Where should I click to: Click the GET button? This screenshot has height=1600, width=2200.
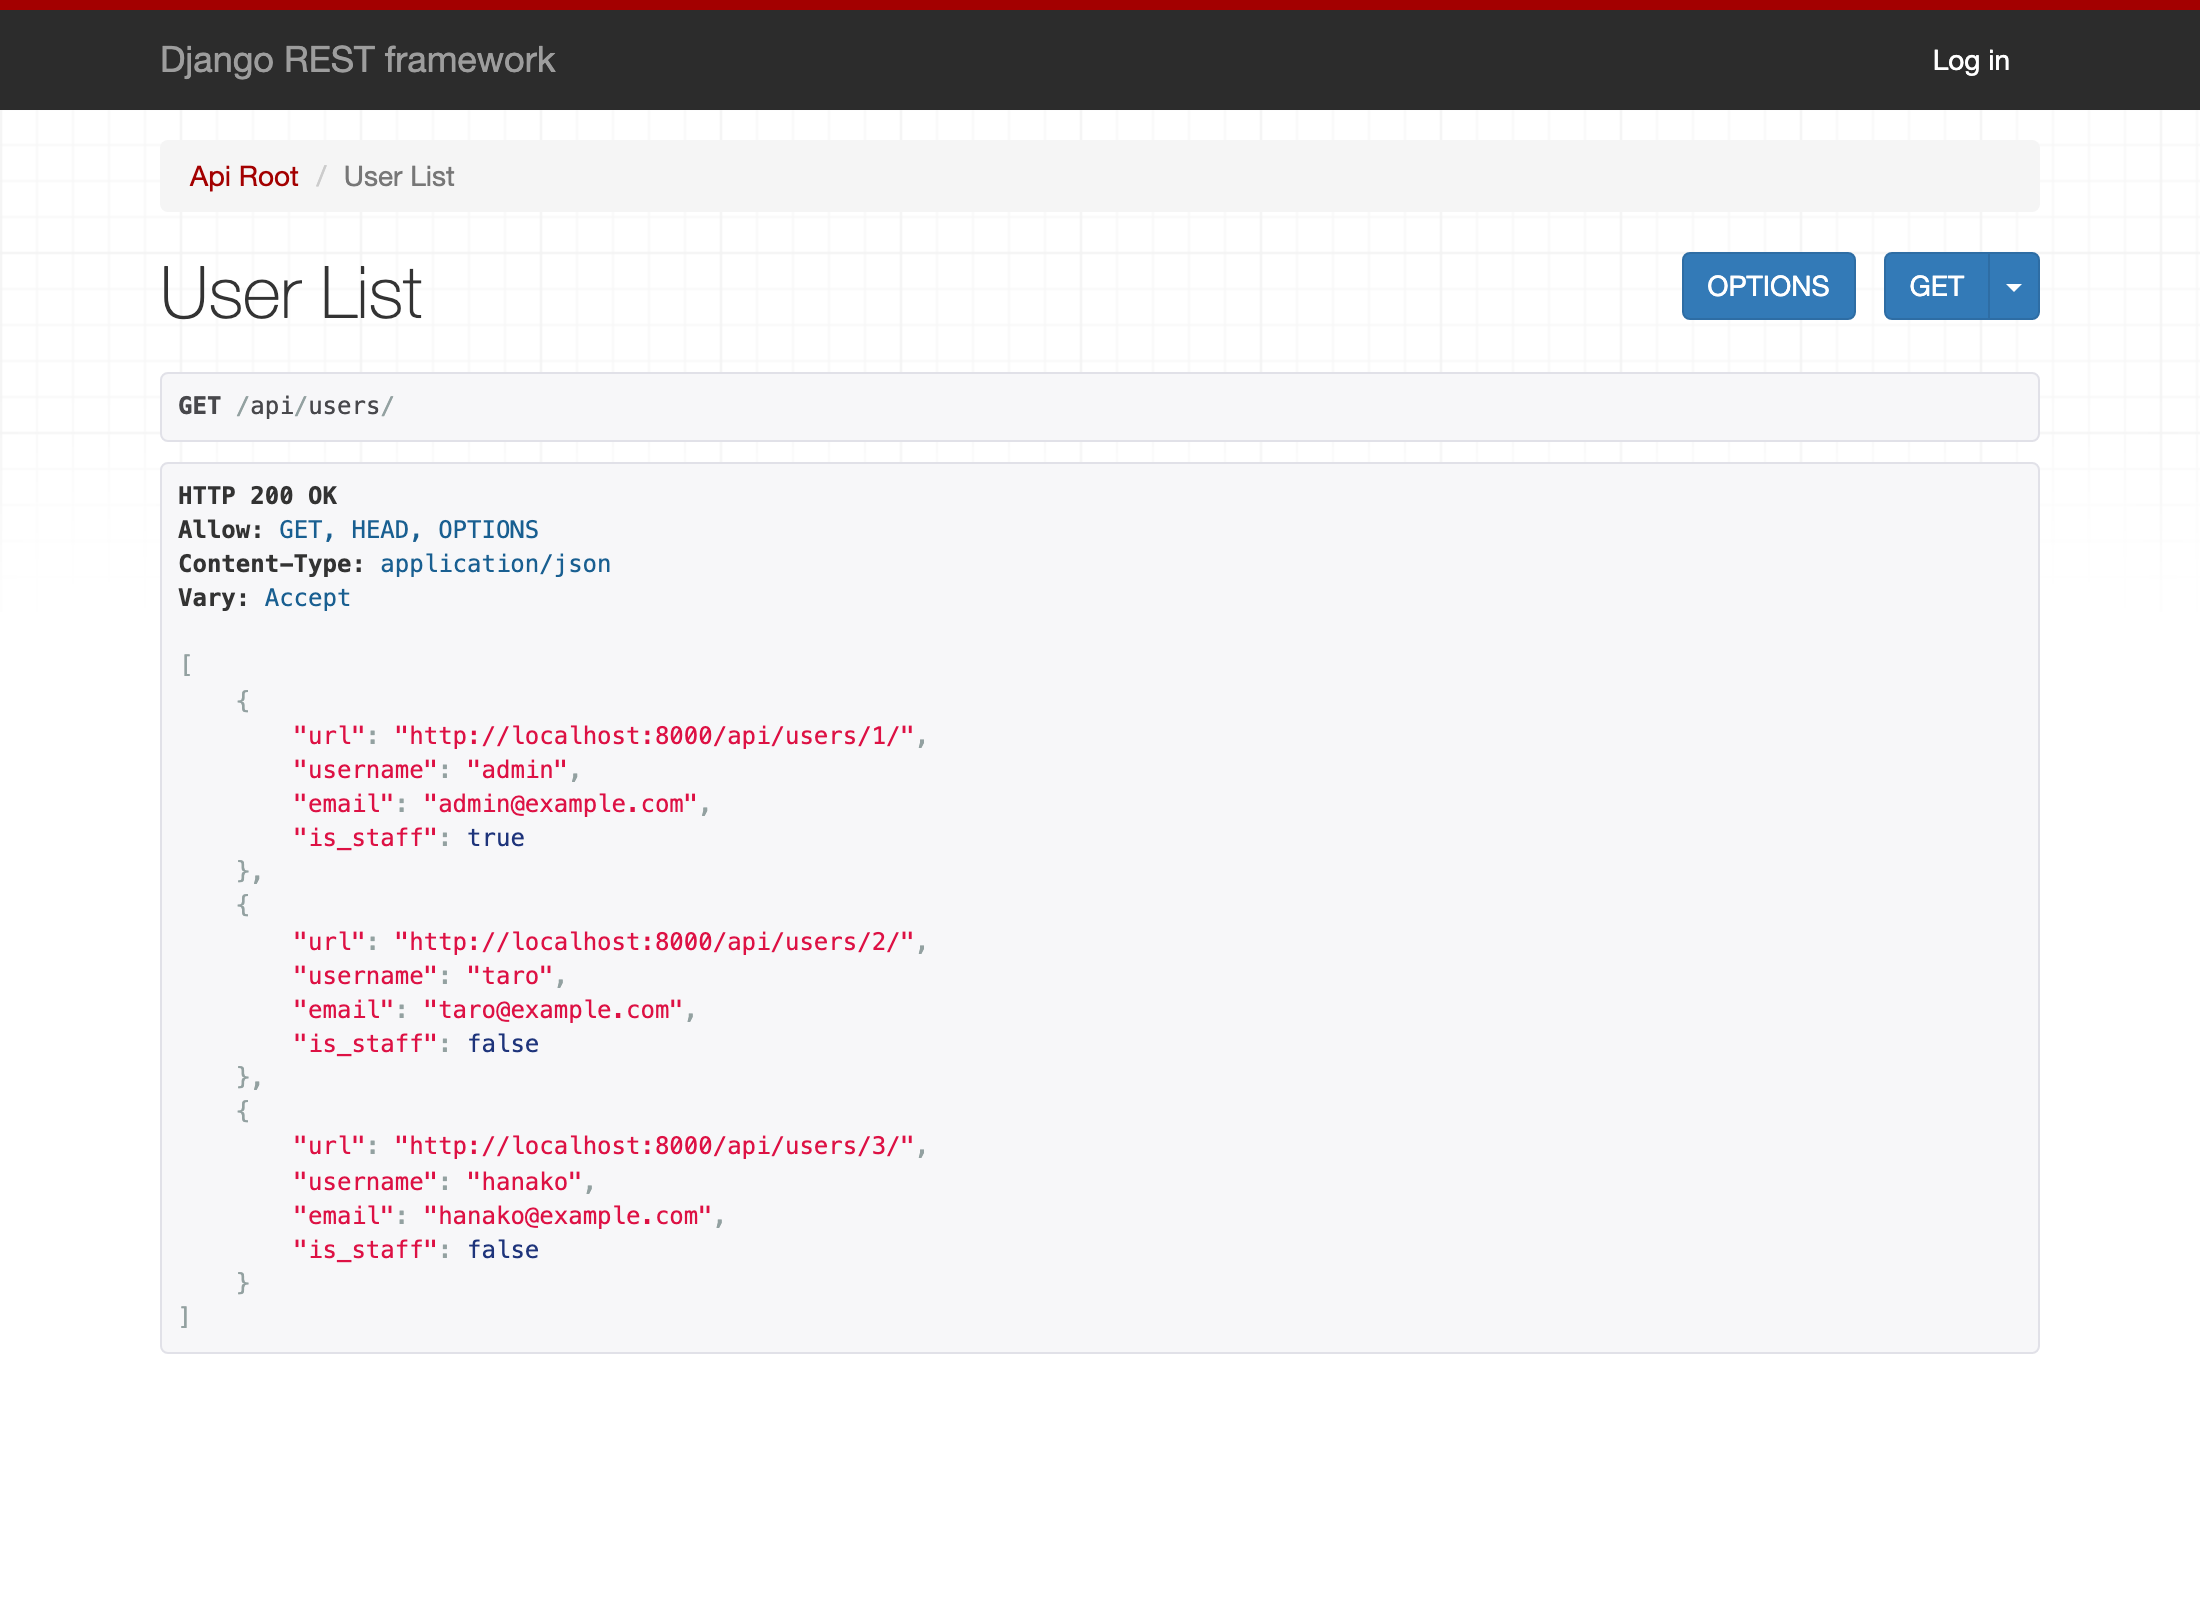[1936, 287]
